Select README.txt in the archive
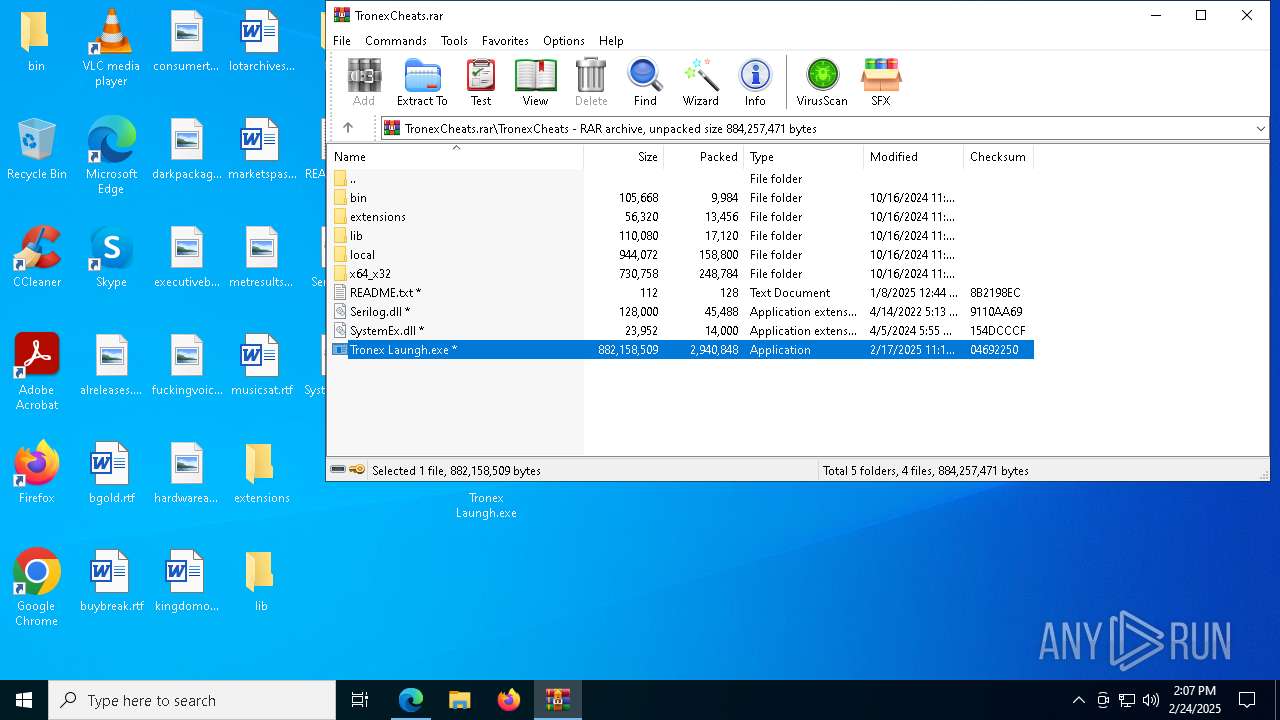Screen dimensions: 1280x720 (x=681, y=293)
